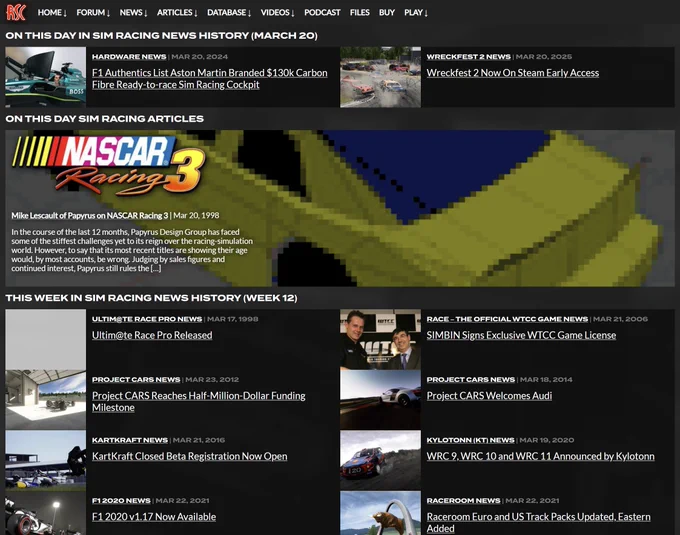Select the WRECKFEST 2 NEWS category

pyautogui.click(x=468, y=57)
